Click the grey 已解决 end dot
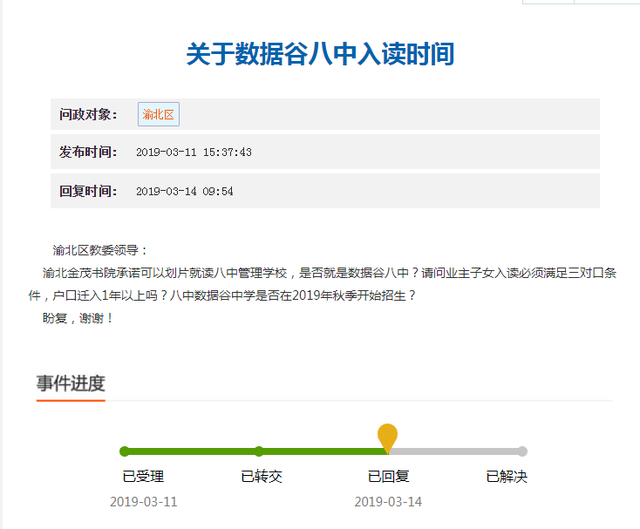The image size is (640, 529). (x=522, y=451)
